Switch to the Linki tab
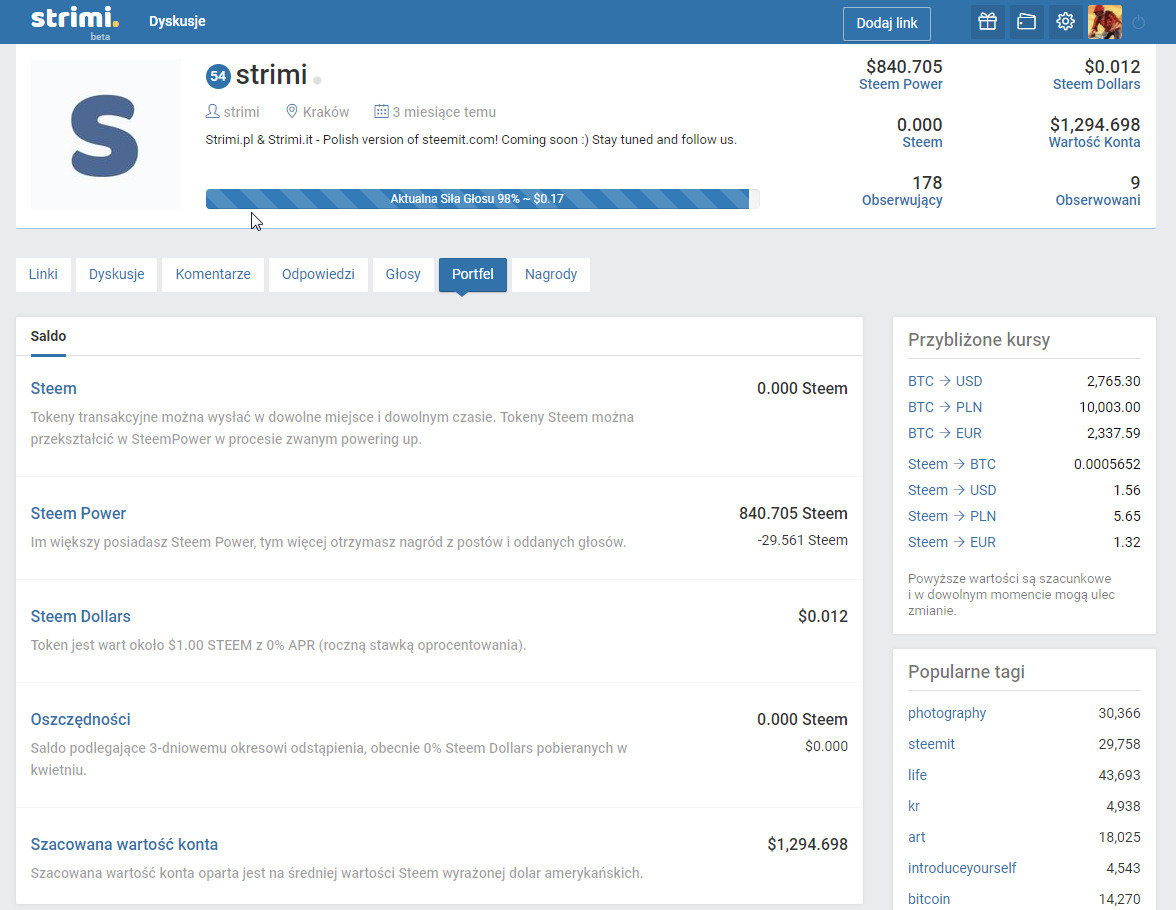Screen dimensions: 1176x910 43,274
